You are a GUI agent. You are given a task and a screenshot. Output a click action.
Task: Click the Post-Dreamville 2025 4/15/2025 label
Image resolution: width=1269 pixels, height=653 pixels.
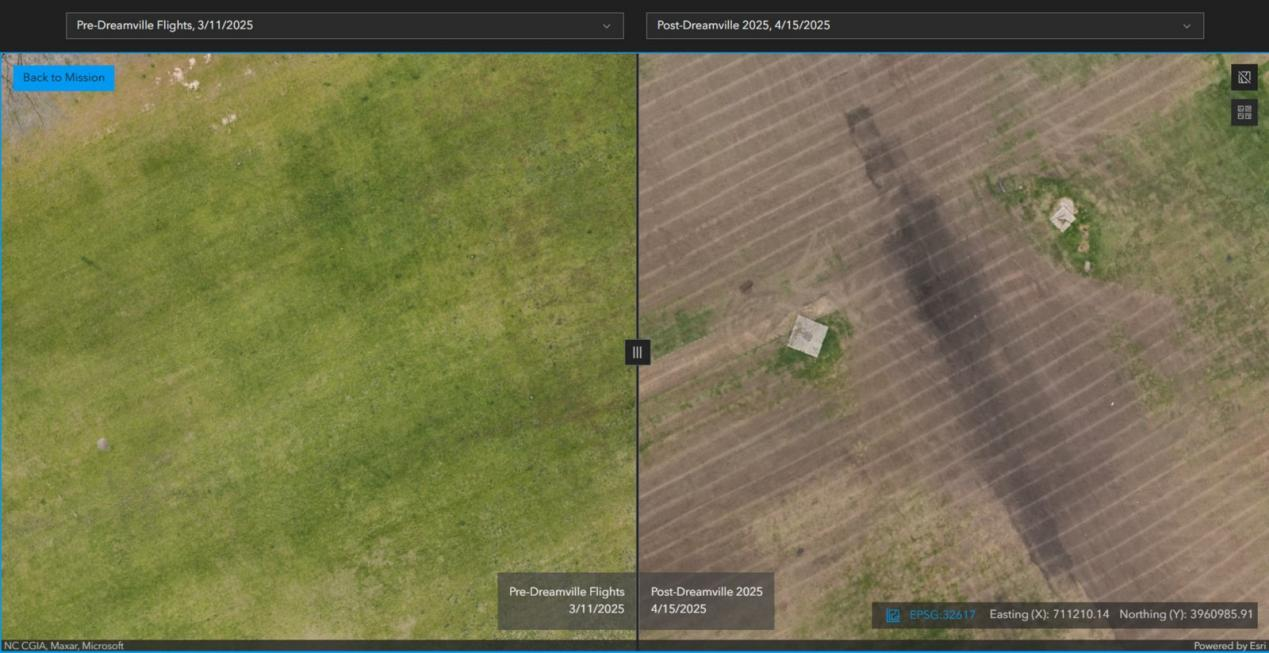[x=706, y=600]
